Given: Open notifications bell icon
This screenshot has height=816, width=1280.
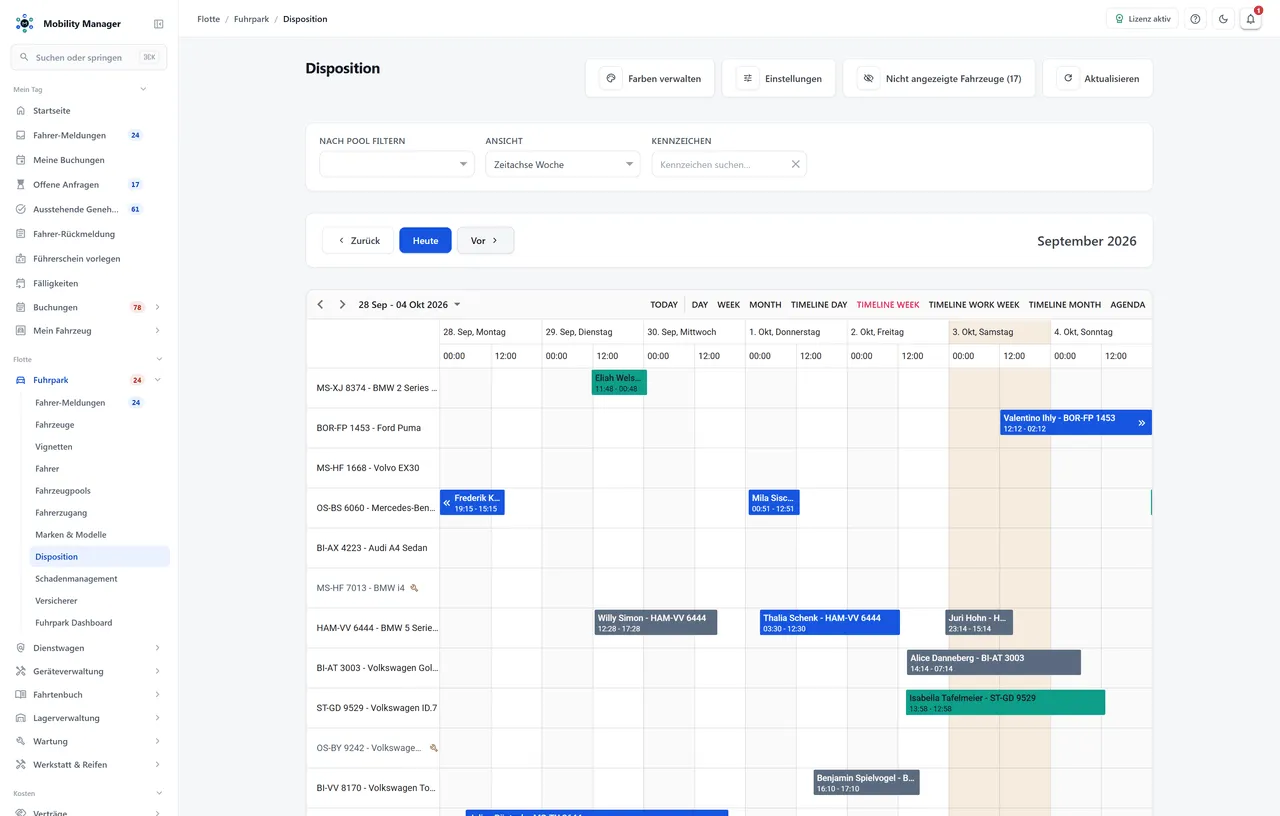Looking at the screenshot, I should pyautogui.click(x=1250, y=19).
